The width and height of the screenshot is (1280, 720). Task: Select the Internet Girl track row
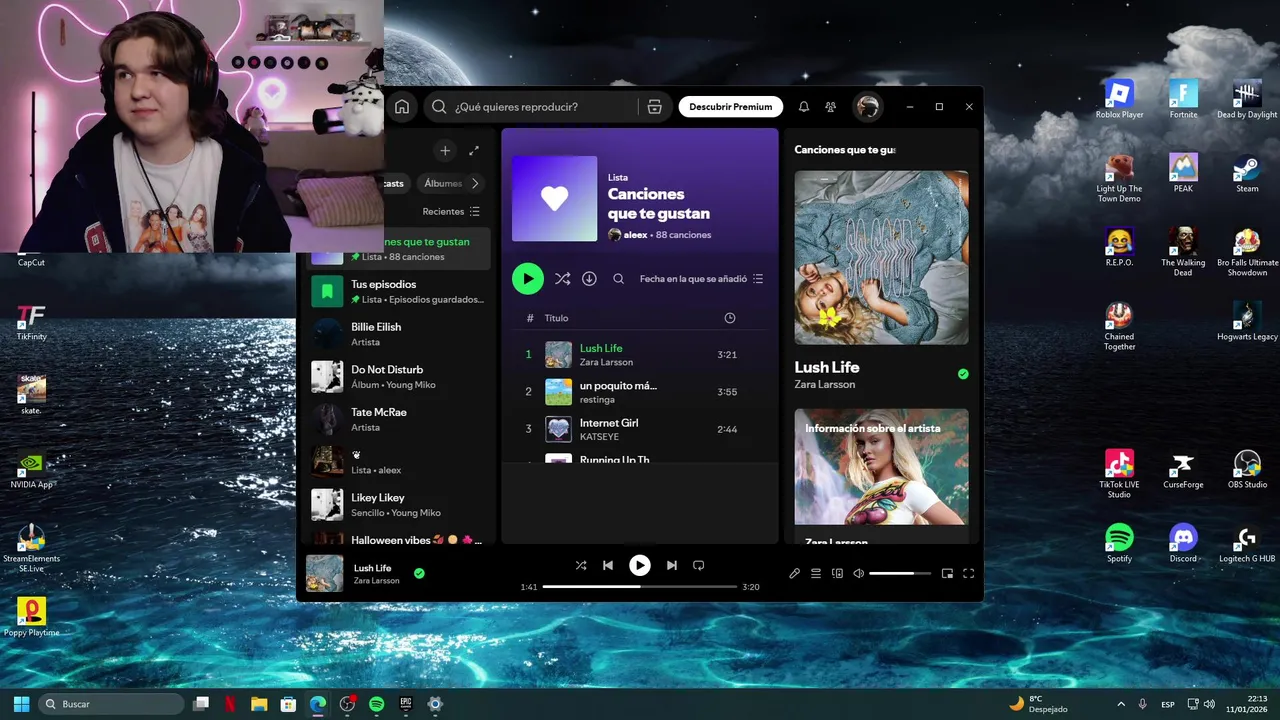(640, 429)
